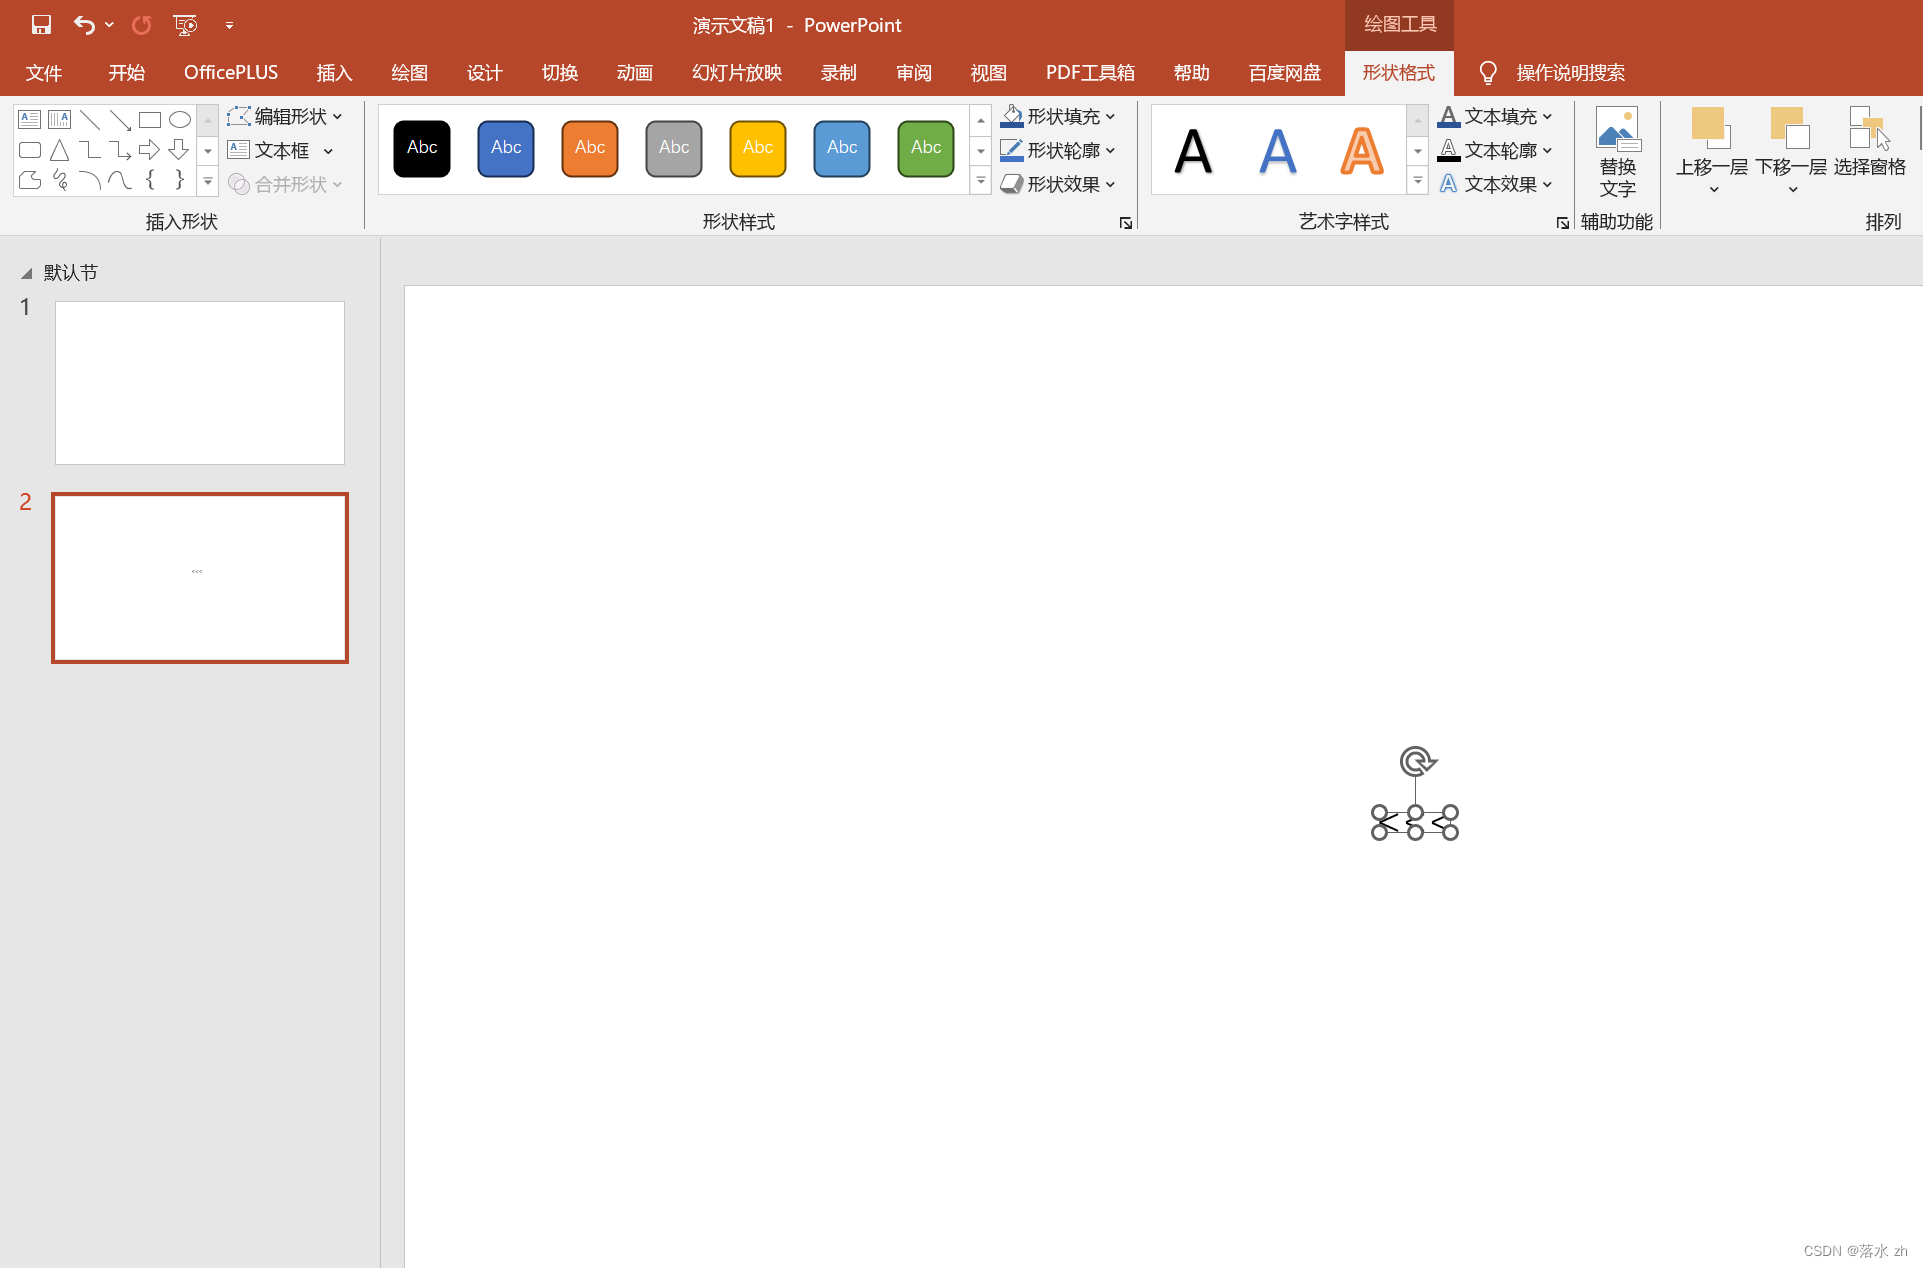The image size is (1923, 1268).
Task: Click the rotate handle above the shape
Action: click(x=1416, y=762)
